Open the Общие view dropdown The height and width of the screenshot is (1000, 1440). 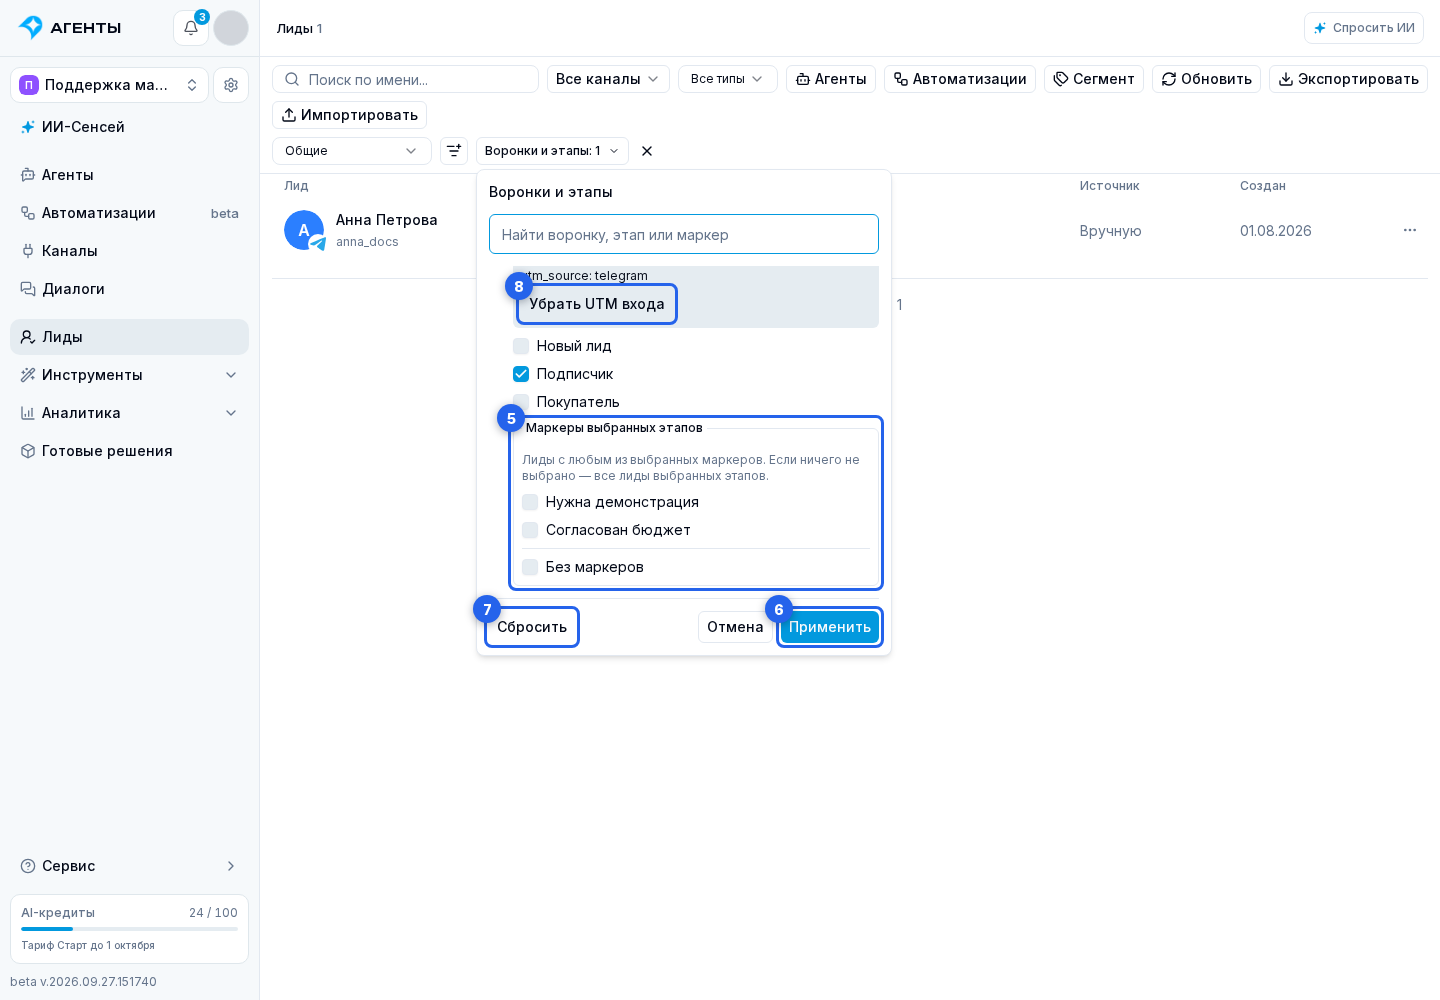[x=352, y=151]
